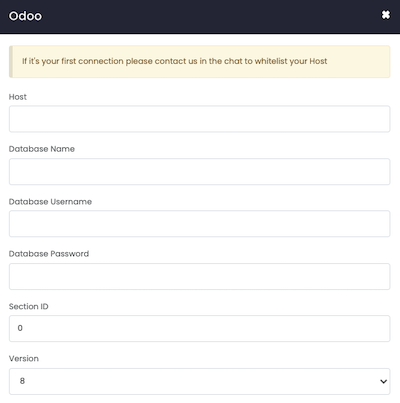Click the whitelist your Host notice banner
This screenshot has width=400, height=403.
199,62
